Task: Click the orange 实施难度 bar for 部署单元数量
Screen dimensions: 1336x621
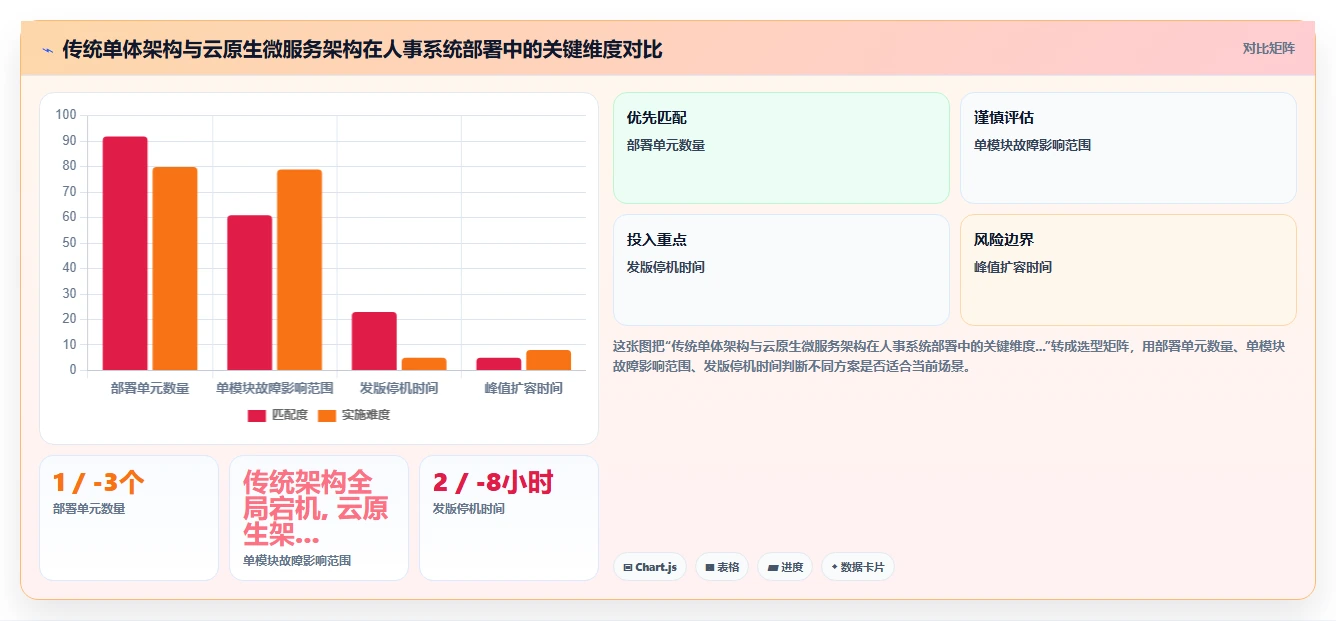Action: tap(175, 268)
